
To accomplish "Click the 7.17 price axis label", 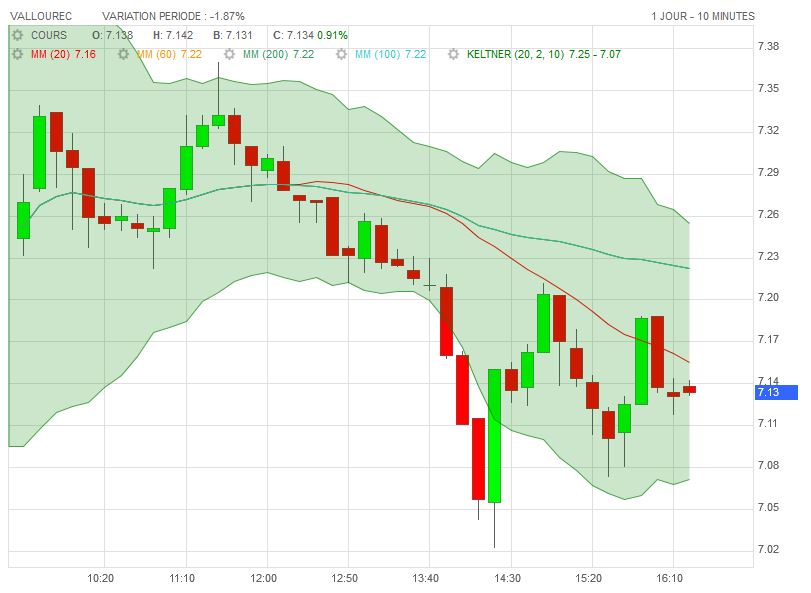I will 768,340.
